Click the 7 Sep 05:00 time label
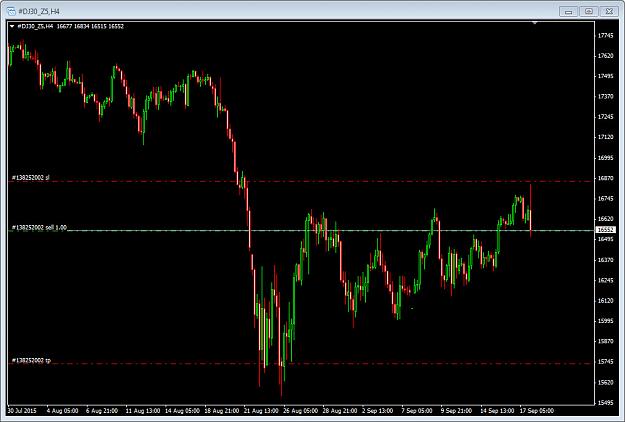This screenshot has height=422, width=625. 417,410
